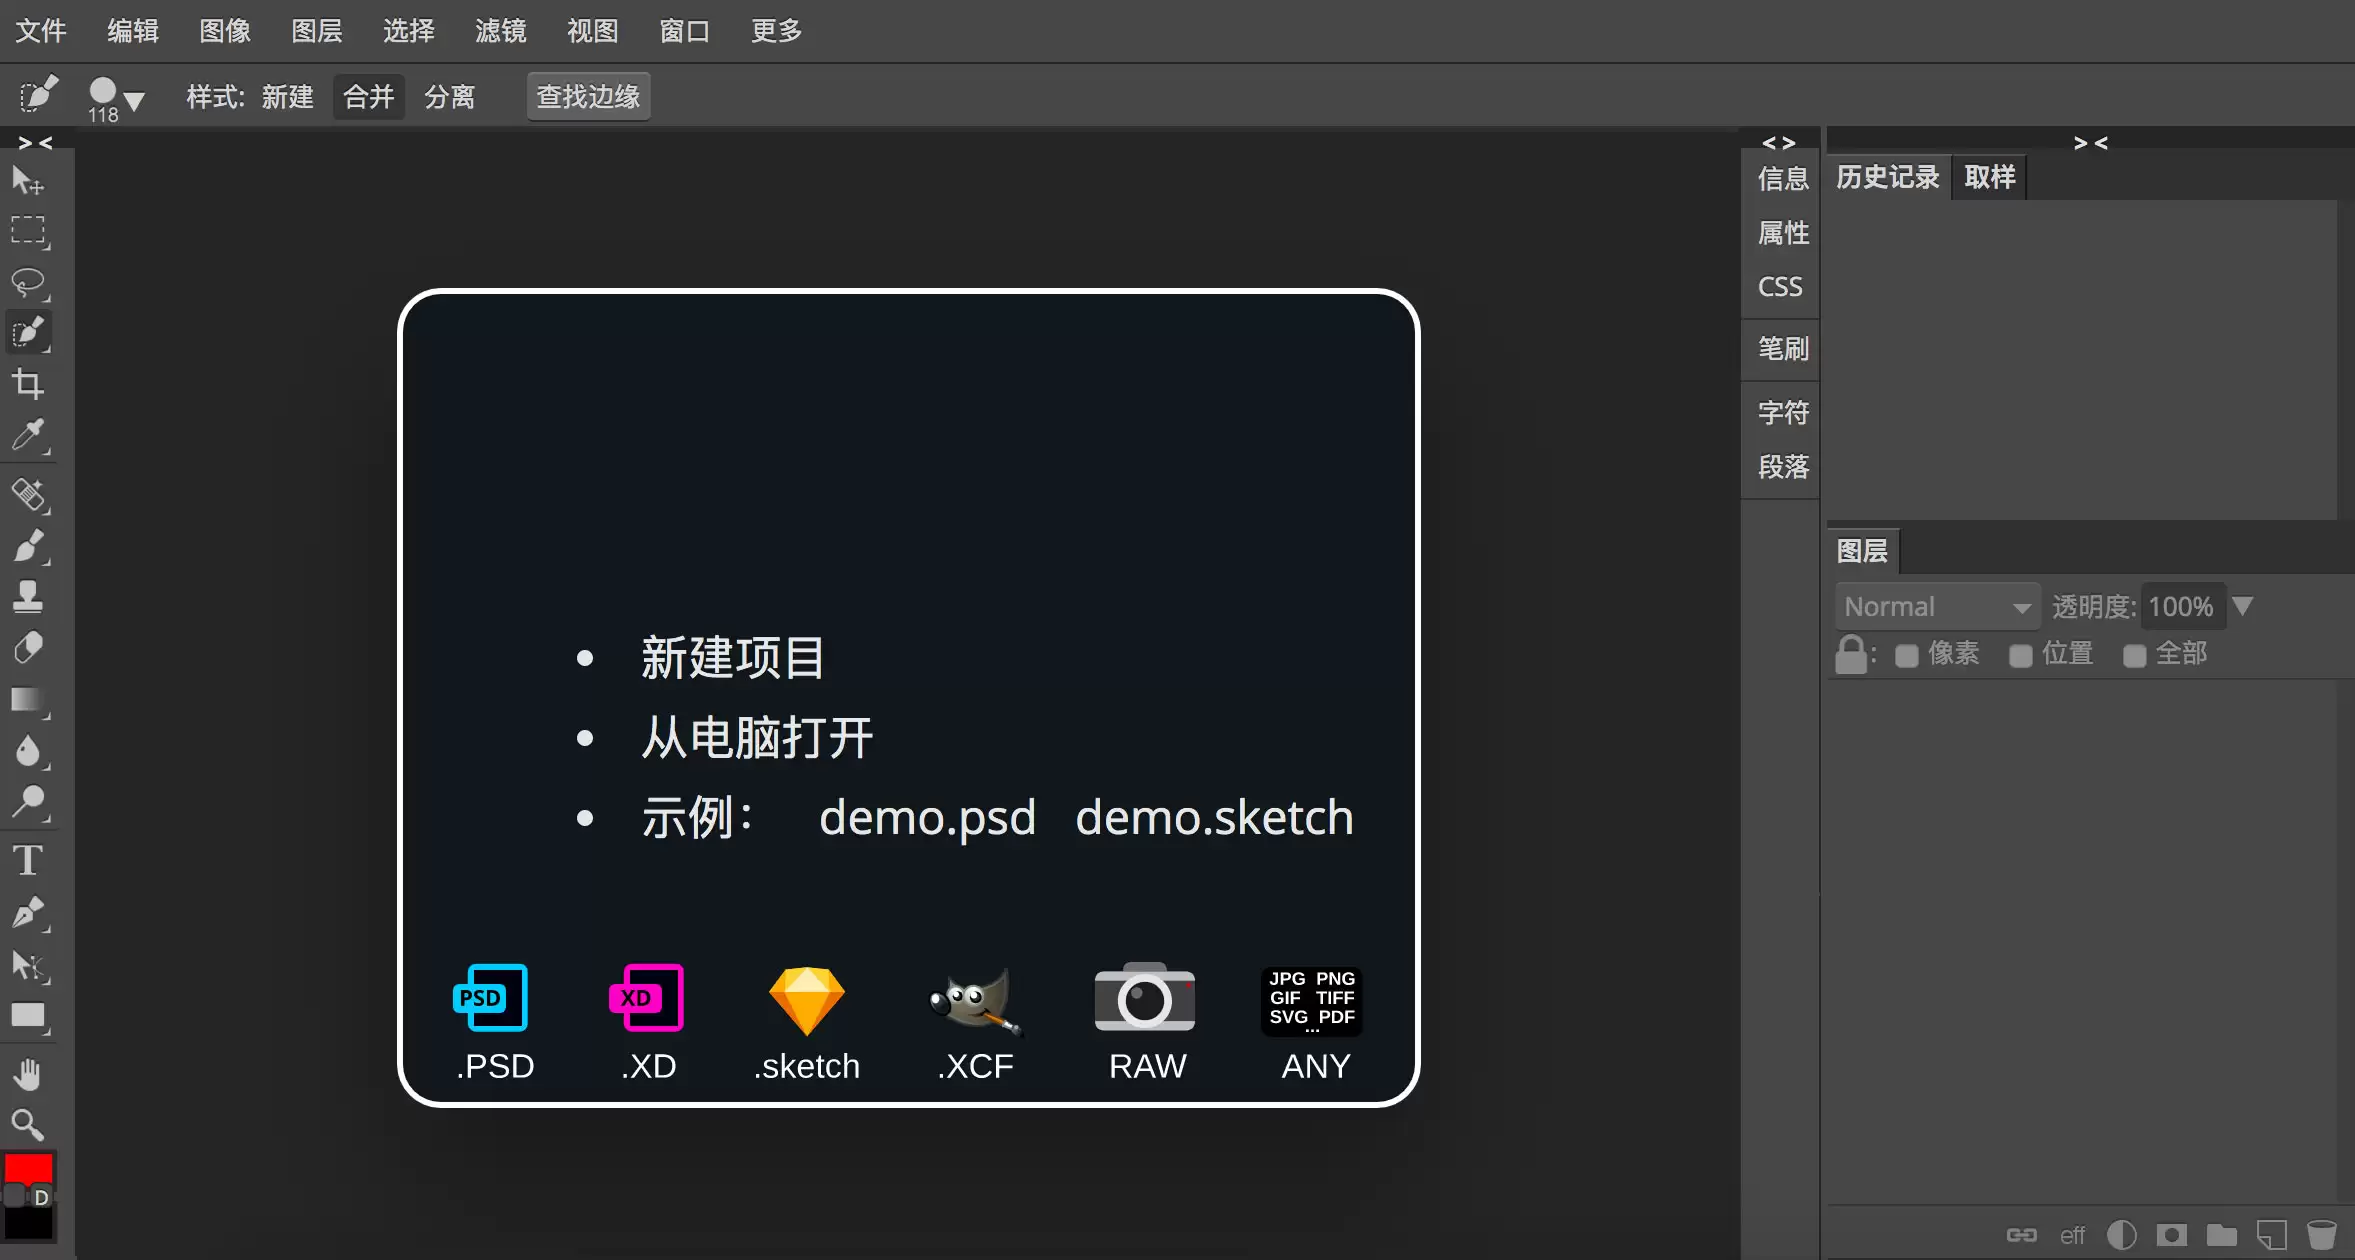Select the Eyedropper tool

click(28, 436)
